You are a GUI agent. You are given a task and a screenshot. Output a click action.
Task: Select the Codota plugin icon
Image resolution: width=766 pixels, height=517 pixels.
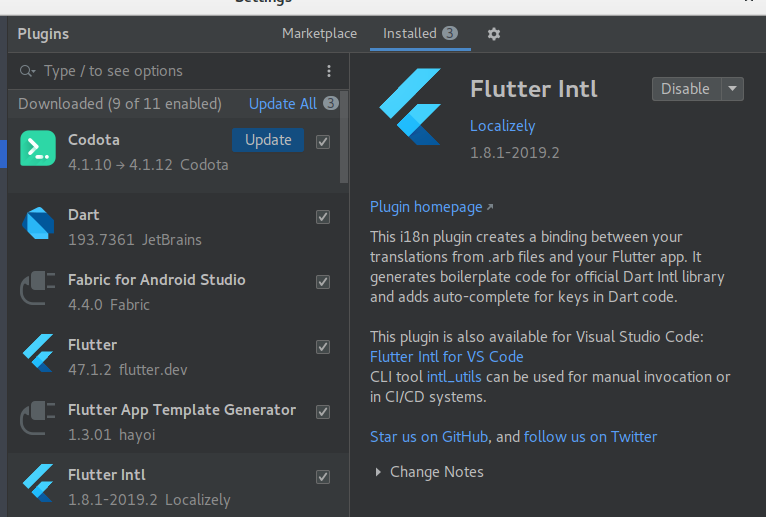(38, 149)
